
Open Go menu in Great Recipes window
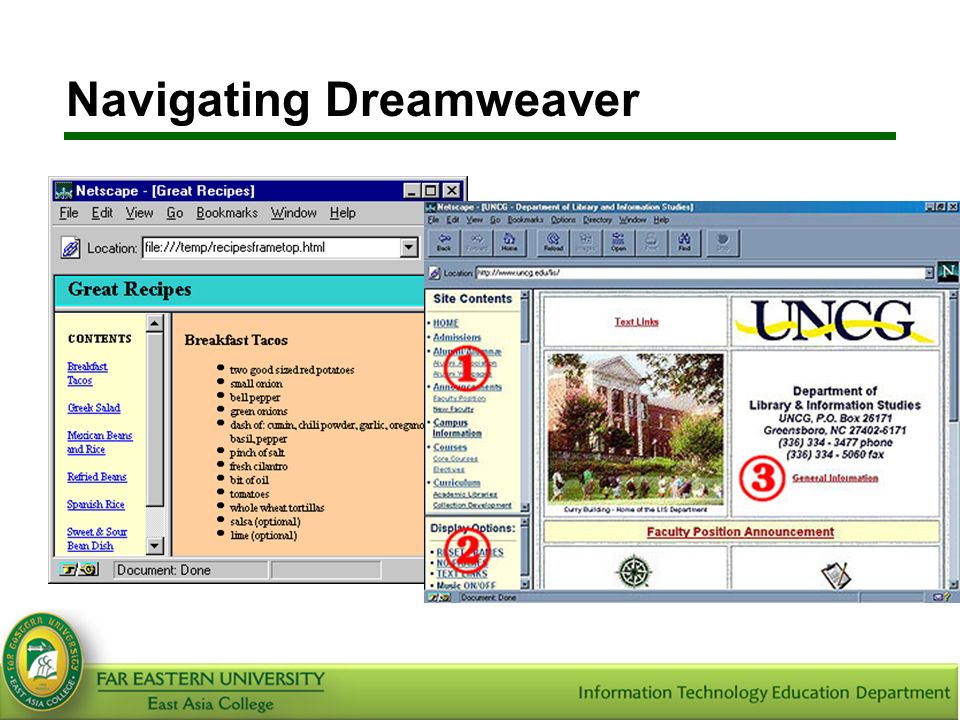pyautogui.click(x=174, y=212)
